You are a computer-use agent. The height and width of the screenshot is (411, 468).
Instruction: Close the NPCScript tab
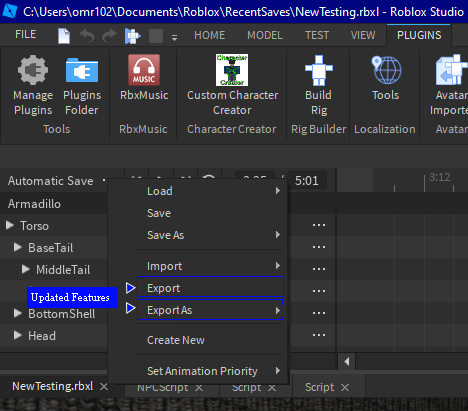click(199, 388)
